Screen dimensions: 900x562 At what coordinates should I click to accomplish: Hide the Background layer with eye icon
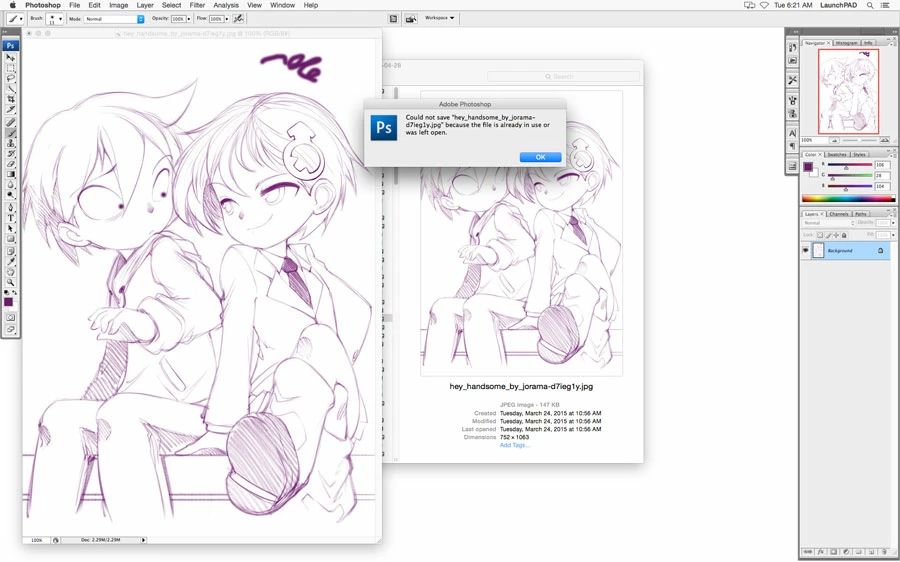pos(805,251)
